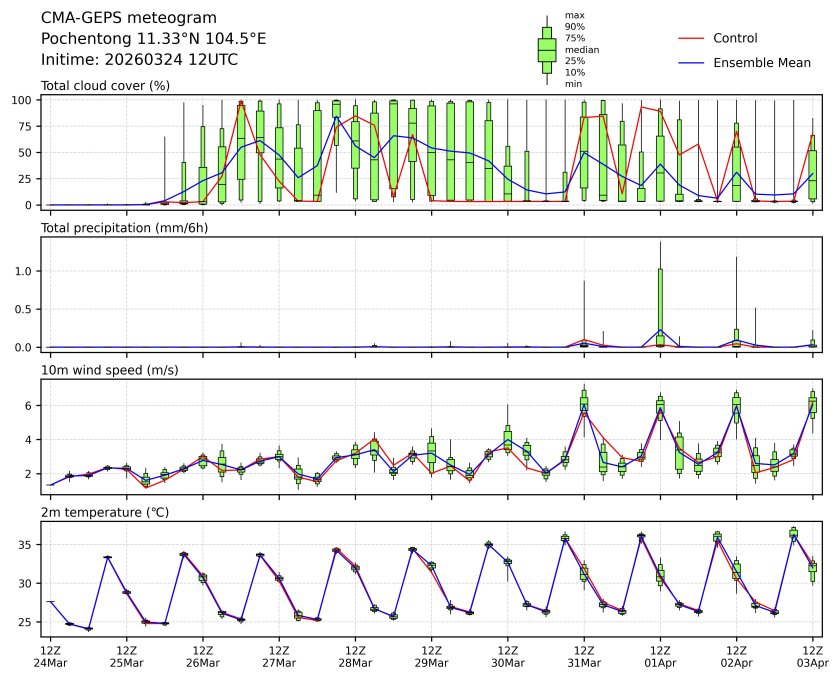Click the "Initime: 20260324 12UTC" text

point(139,59)
